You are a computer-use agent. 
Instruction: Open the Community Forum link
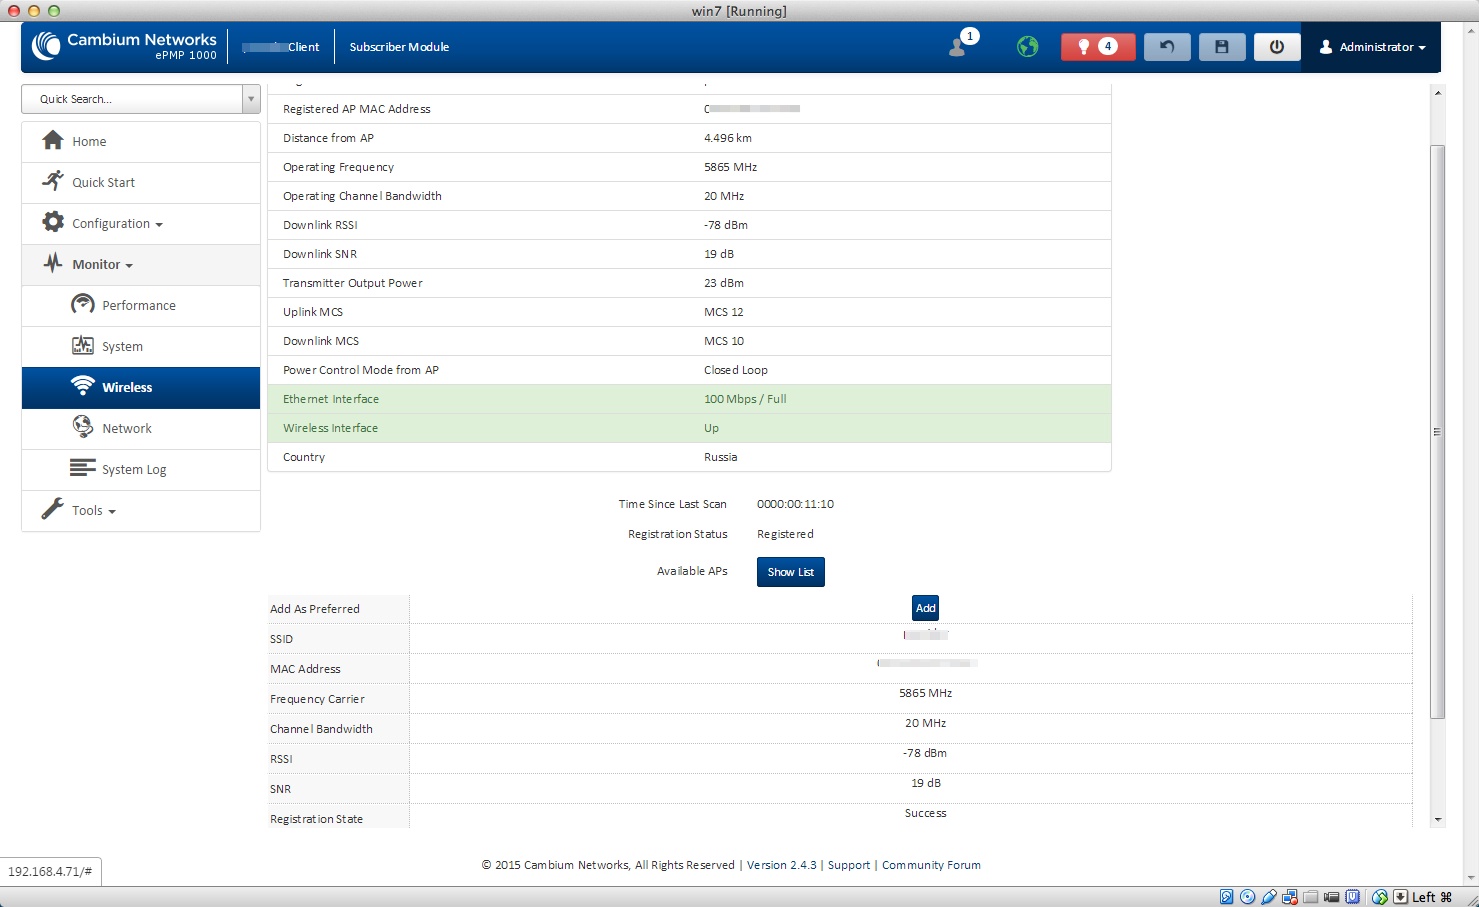pyautogui.click(x=930, y=865)
